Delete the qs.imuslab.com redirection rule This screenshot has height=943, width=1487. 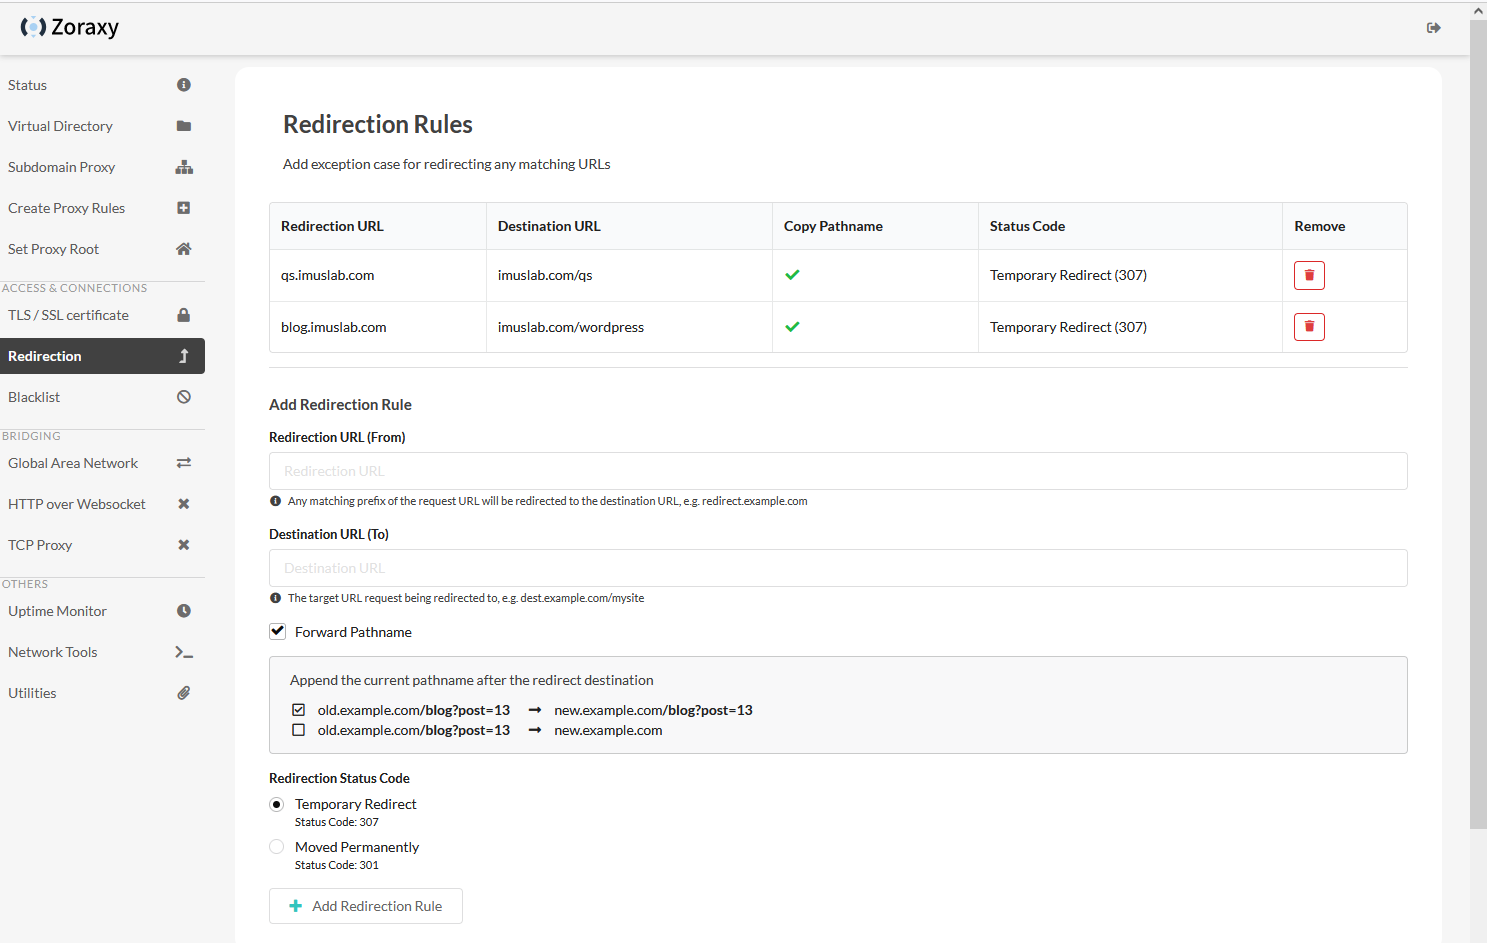click(1309, 275)
